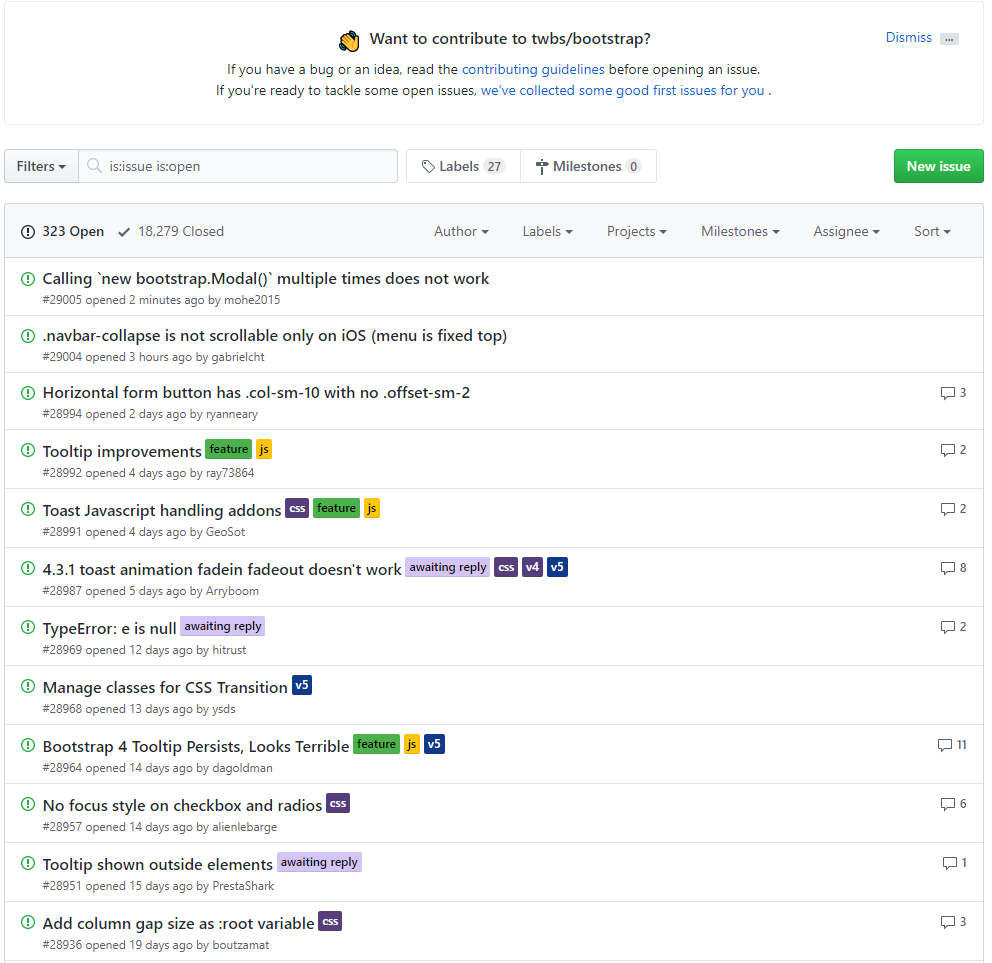Viewport: 992px width, 963px height.
Task: Open author gabrielcht's issues
Action: coord(238,357)
